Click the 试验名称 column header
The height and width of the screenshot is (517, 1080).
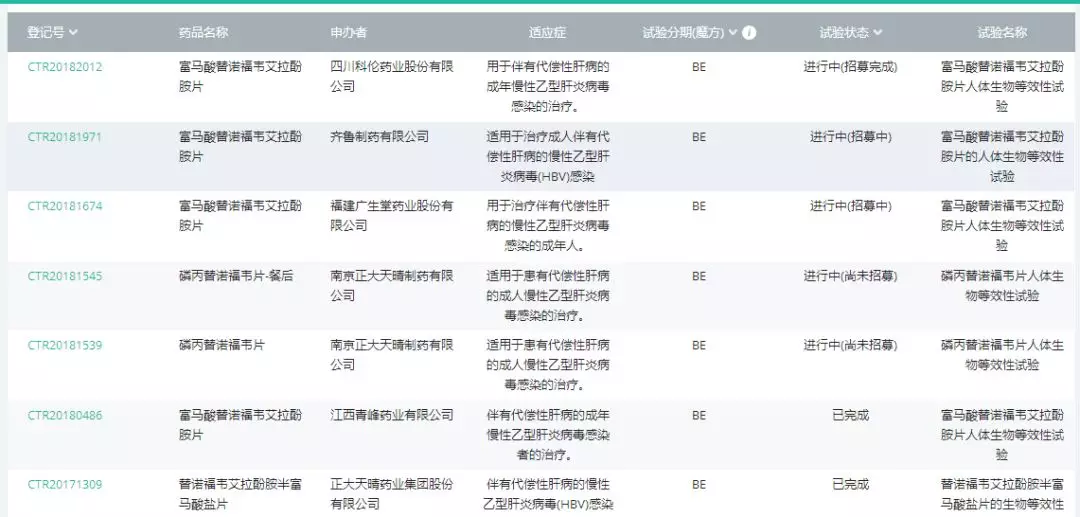[x=1001, y=32]
